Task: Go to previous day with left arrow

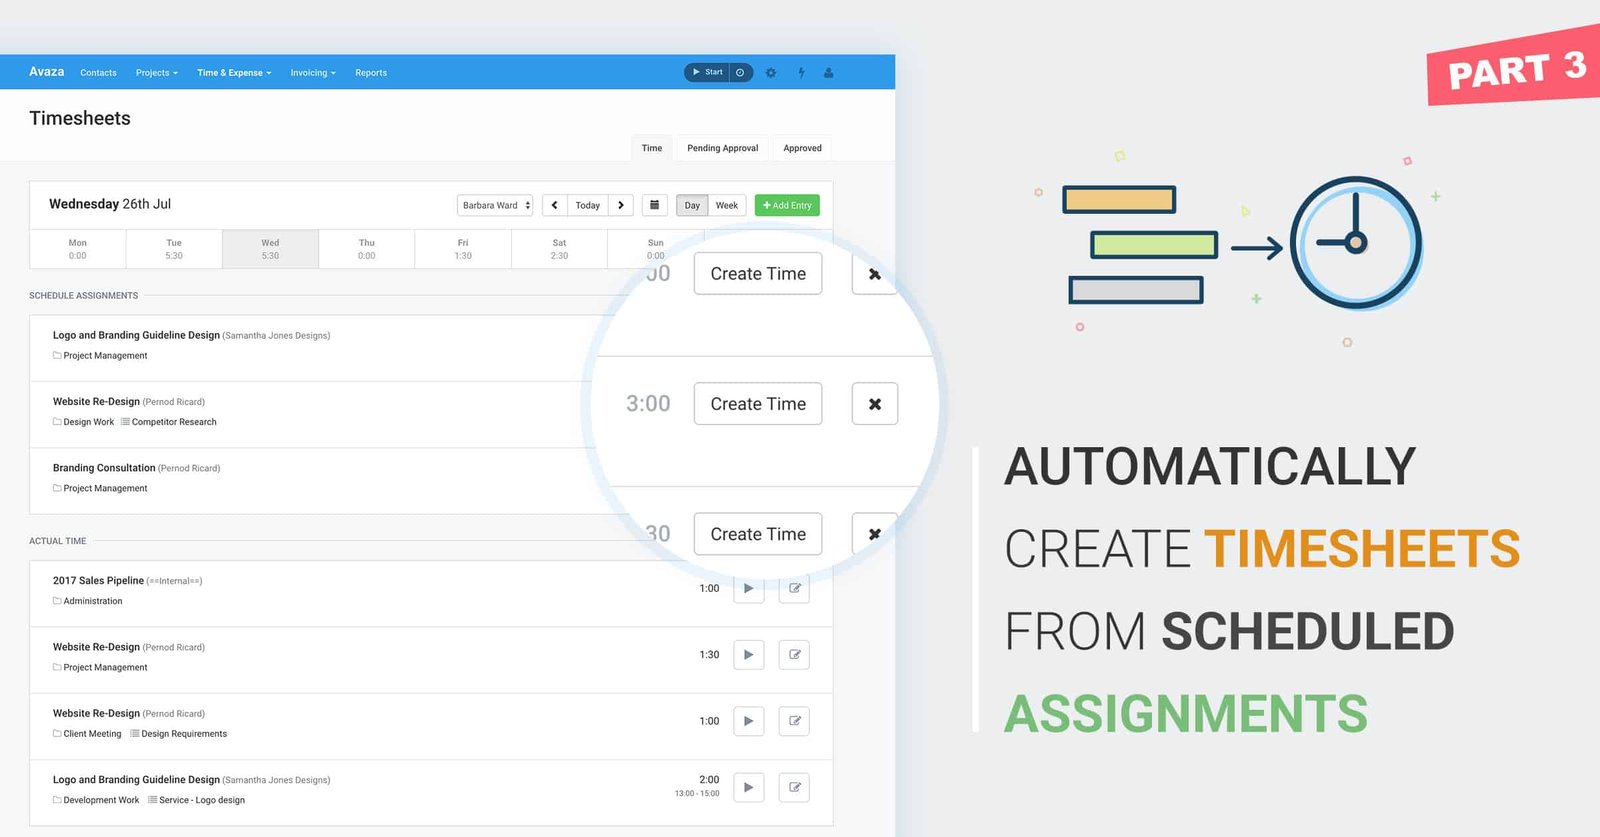Action: pyautogui.click(x=555, y=205)
